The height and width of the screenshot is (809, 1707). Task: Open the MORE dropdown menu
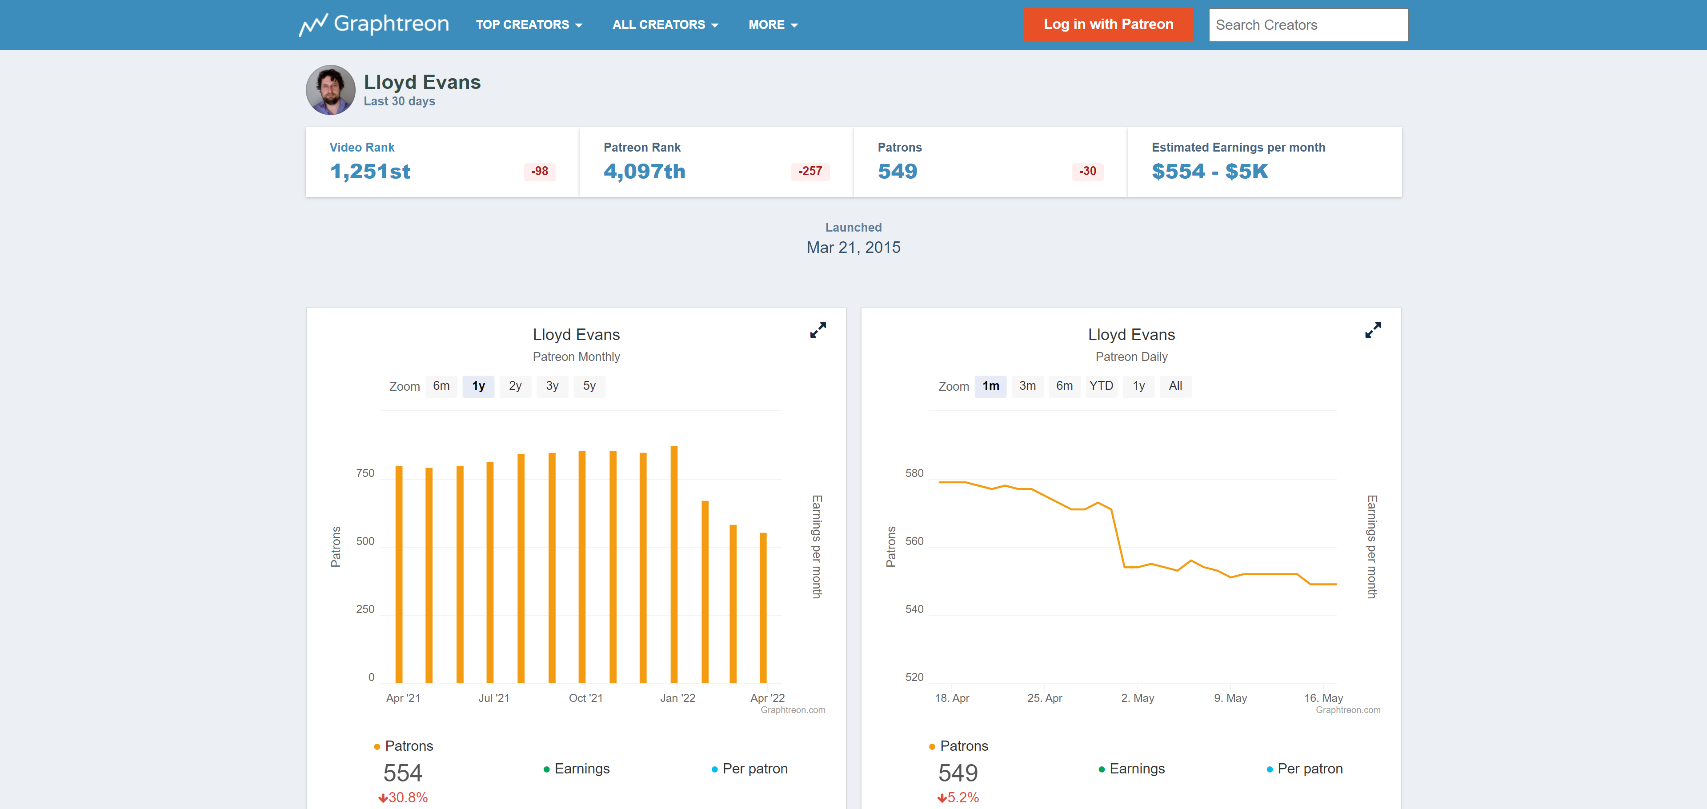click(x=773, y=25)
